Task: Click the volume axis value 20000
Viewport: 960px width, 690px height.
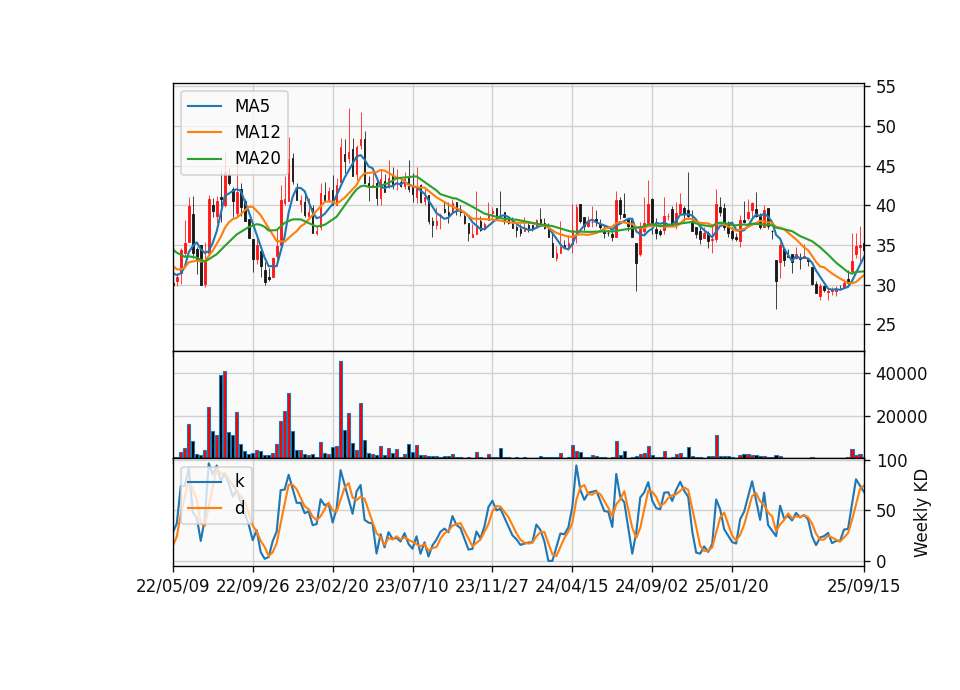Action: point(901,417)
